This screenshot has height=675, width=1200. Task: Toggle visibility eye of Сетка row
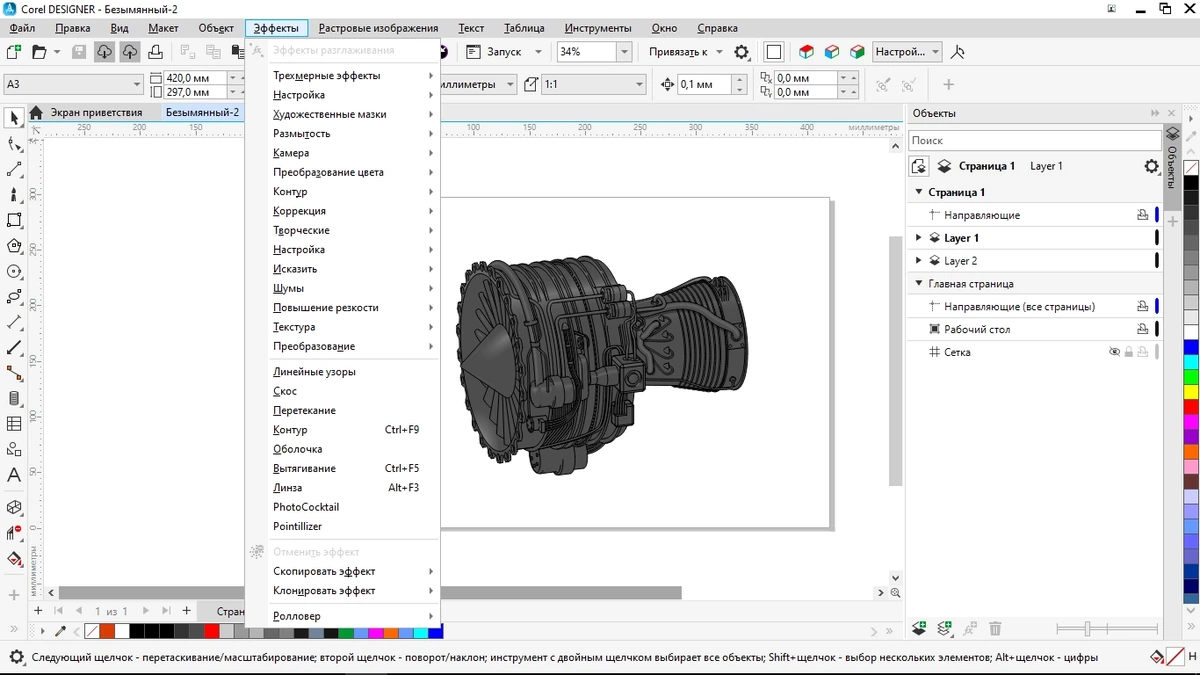[x=1114, y=352]
